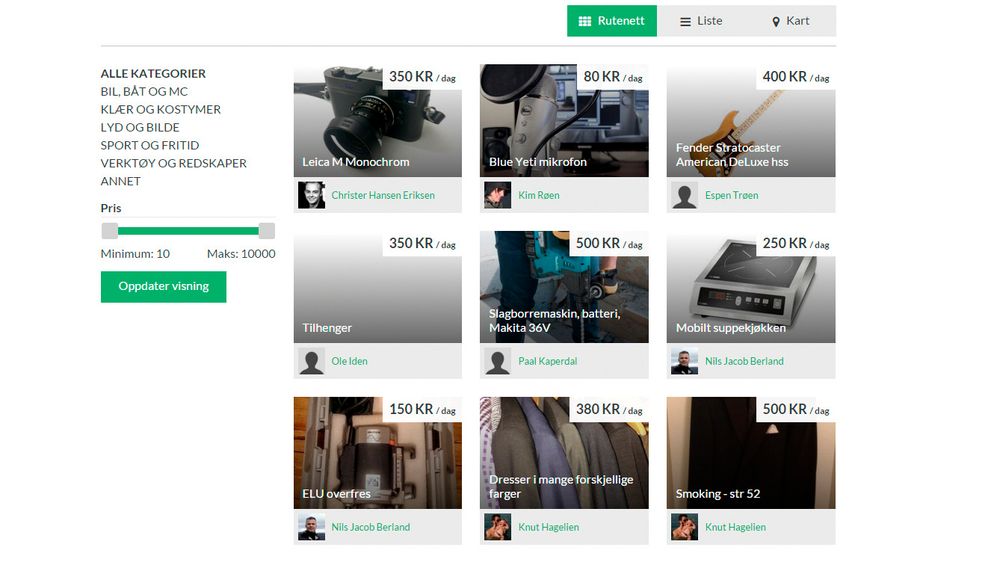
Task: Click the Minimum: 10 value label
Action: tap(135, 254)
